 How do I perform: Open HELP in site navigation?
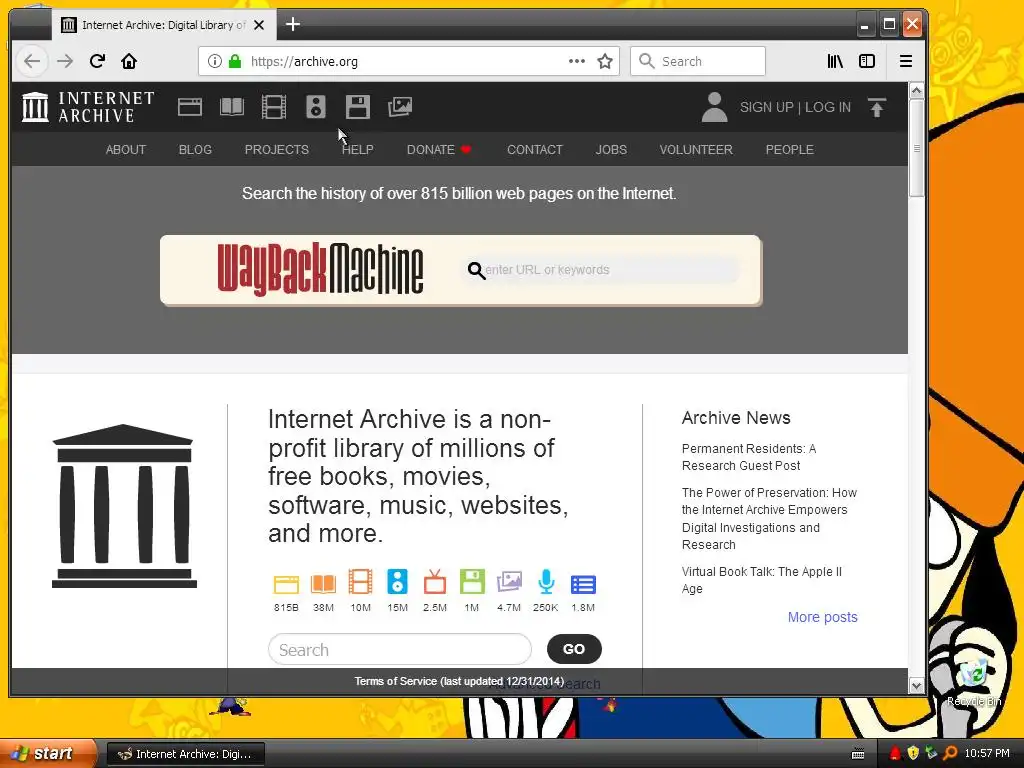tap(358, 150)
